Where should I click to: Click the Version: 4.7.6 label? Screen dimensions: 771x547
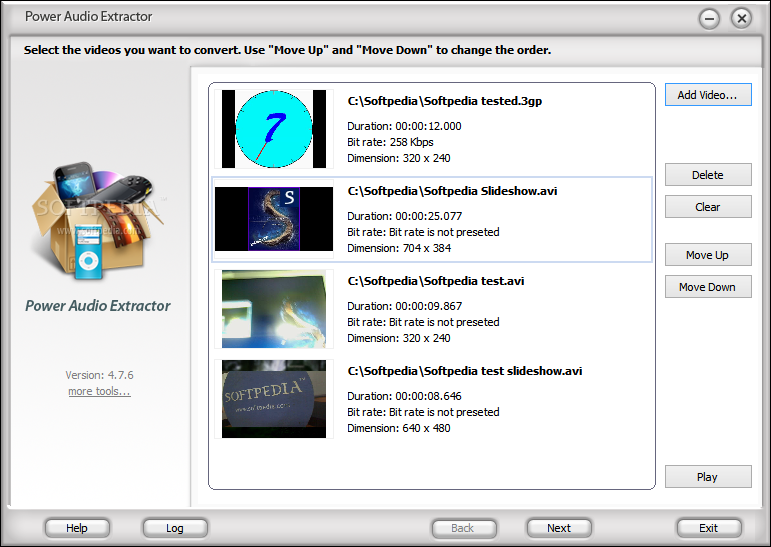(x=99, y=375)
